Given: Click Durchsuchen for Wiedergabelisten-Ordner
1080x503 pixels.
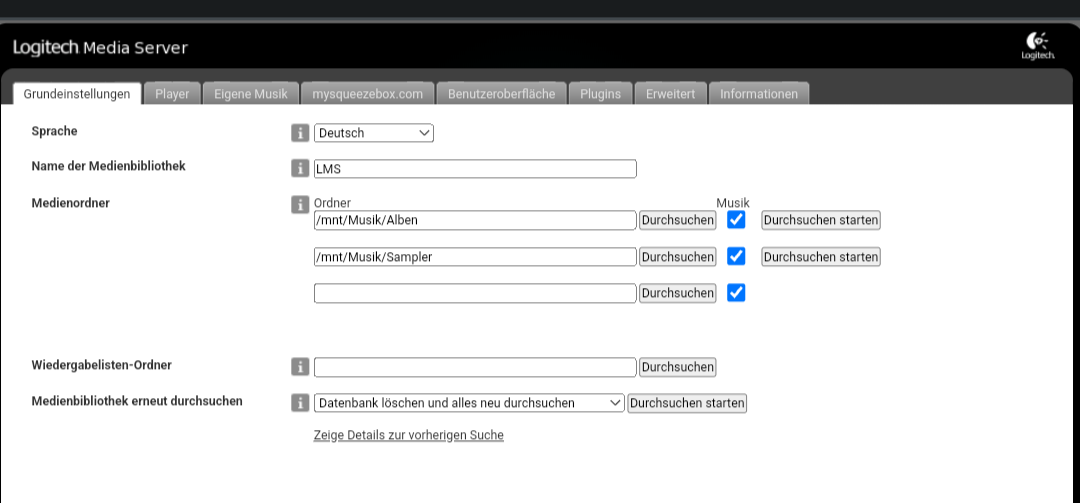Looking at the screenshot, I should pyautogui.click(x=678, y=367).
